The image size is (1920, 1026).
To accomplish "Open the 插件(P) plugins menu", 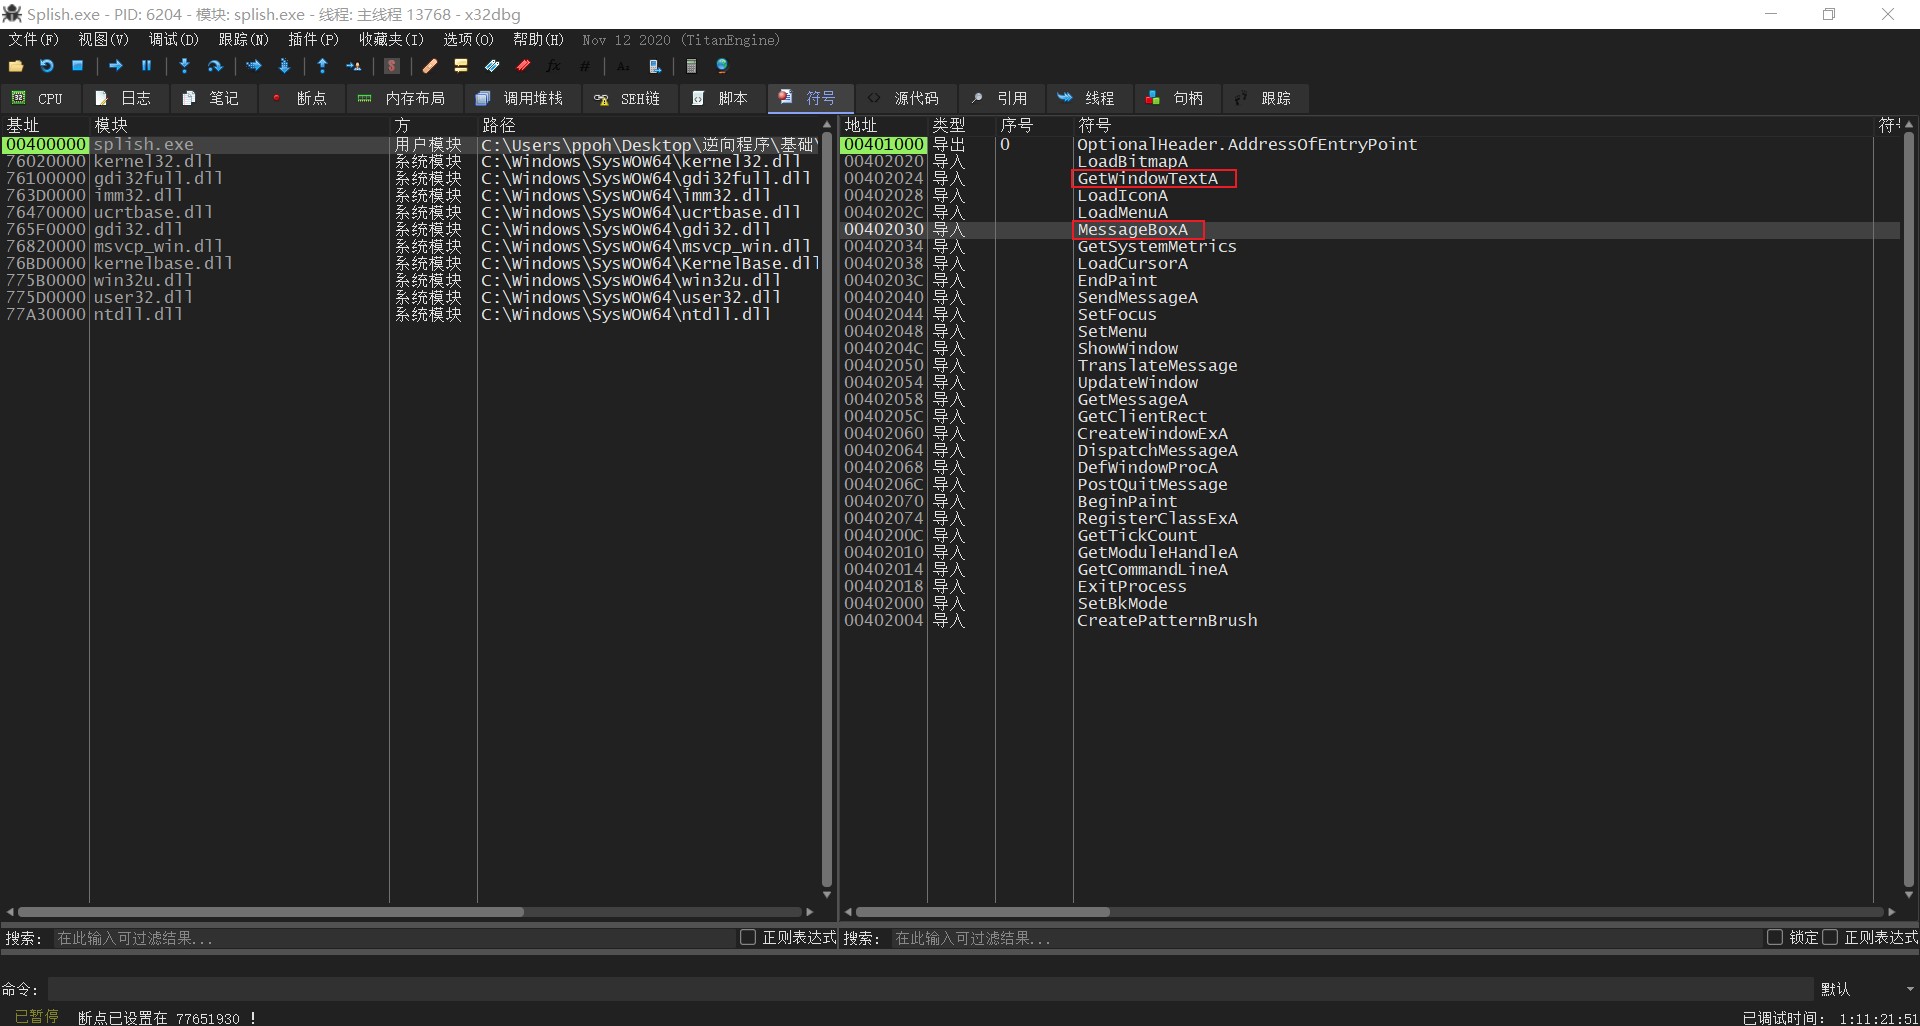I will pyautogui.click(x=313, y=40).
